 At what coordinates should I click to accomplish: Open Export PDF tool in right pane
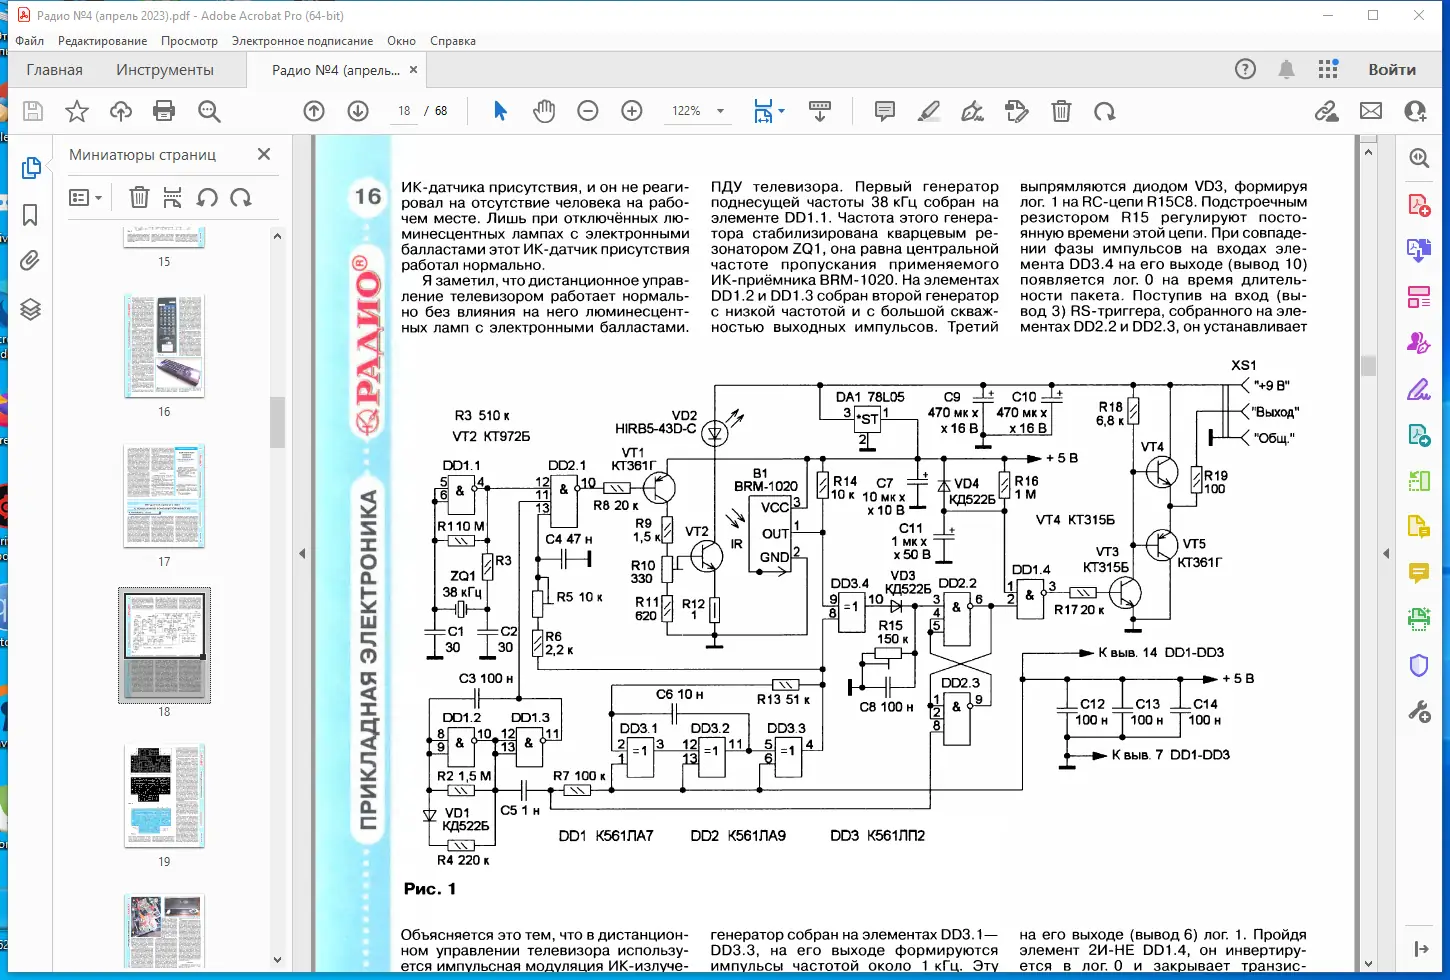pyautogui.click(x=1419, y=205)
